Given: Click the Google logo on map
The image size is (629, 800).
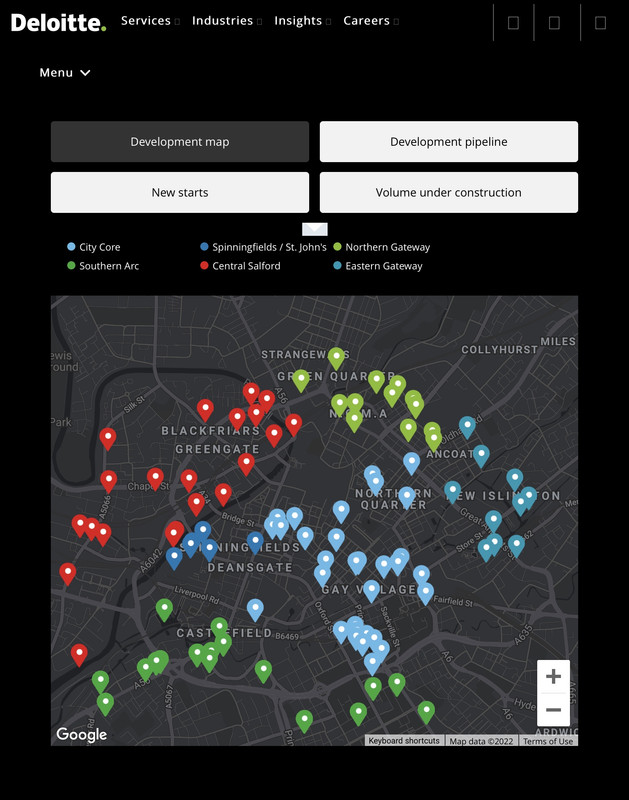Looking at the screenshot, I should [x=82, y=734].
